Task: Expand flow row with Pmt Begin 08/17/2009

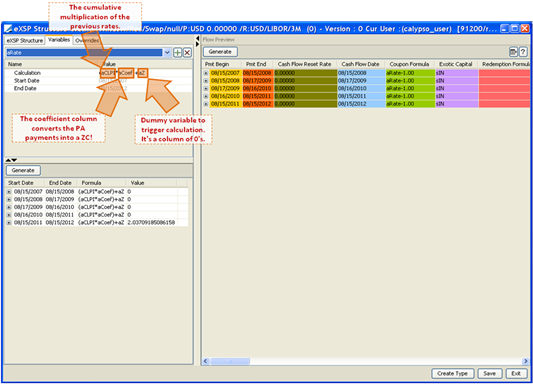Action: (206, 88)
